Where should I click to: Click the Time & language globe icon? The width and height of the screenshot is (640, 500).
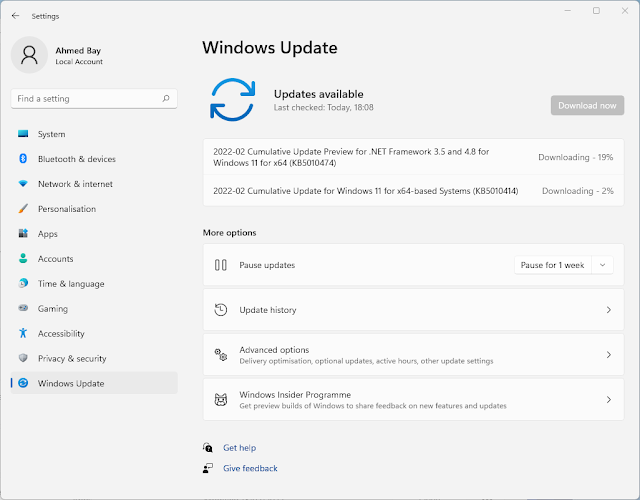click(x=23, y=283)
